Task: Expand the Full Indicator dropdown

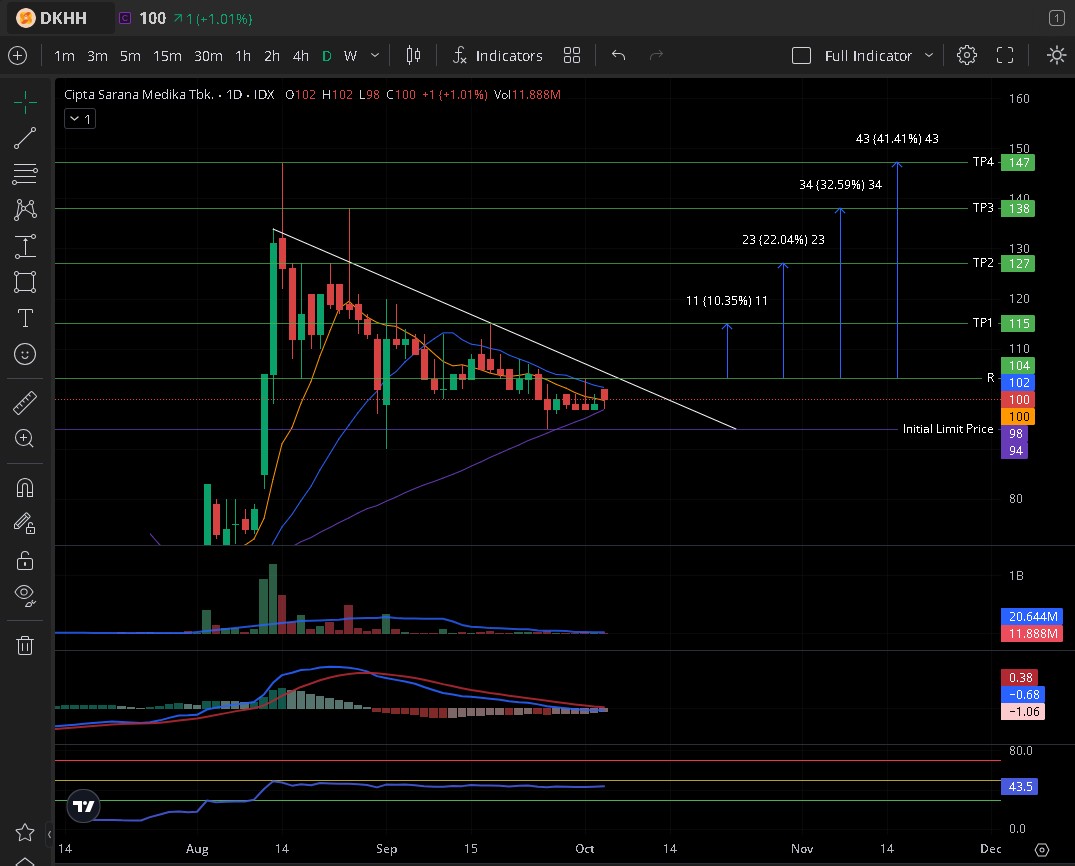Action: pyautogui.click(x=929, y=56)
